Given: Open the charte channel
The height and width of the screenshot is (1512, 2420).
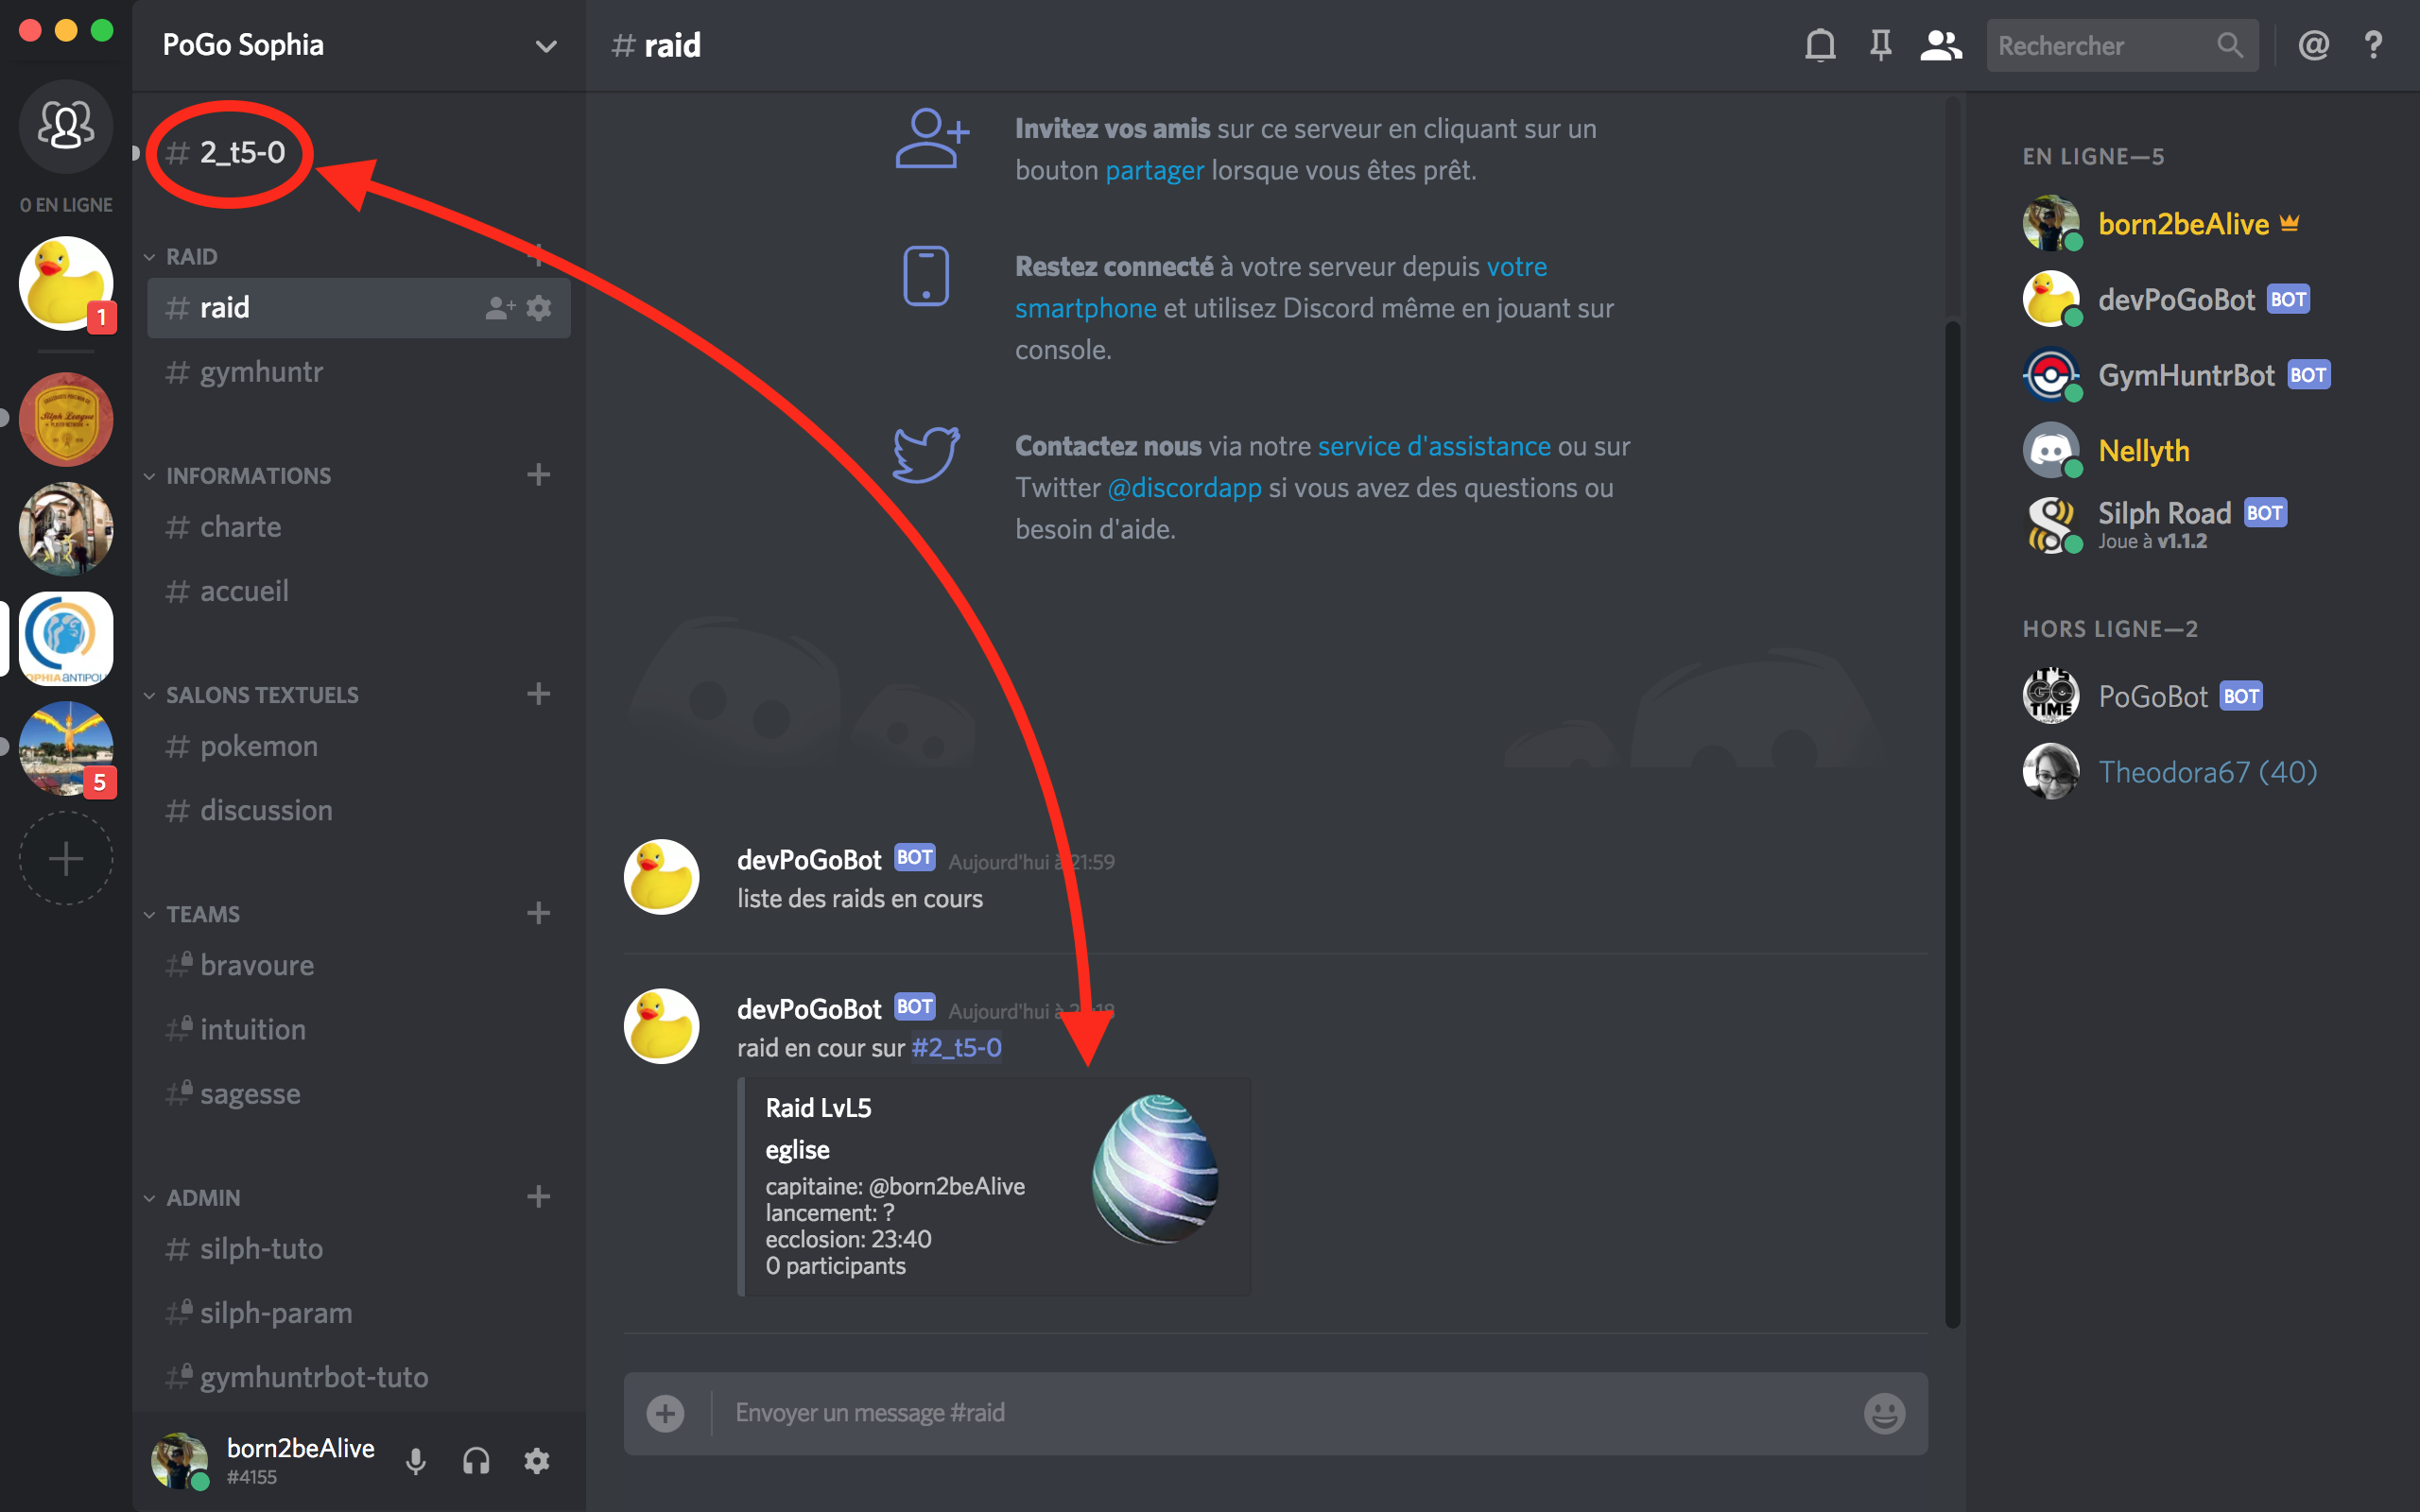Looking at the screenshot, I should coord(359,527).
